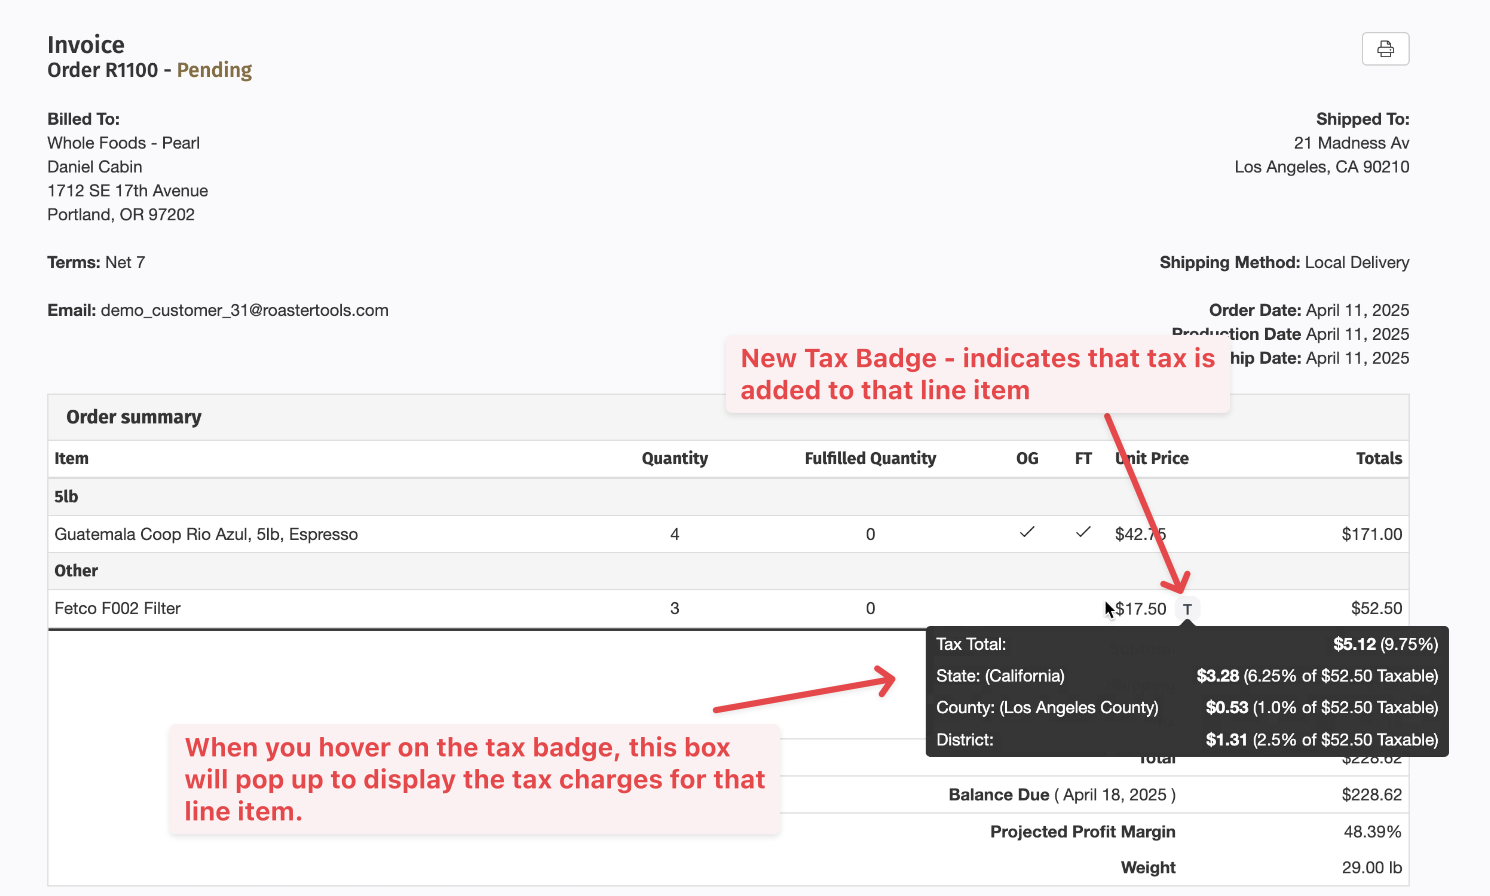The height and width of the screenshot is (896, 1490).
Task: Click Shipping Method Local Delivery text
Action: [1284, 262]
